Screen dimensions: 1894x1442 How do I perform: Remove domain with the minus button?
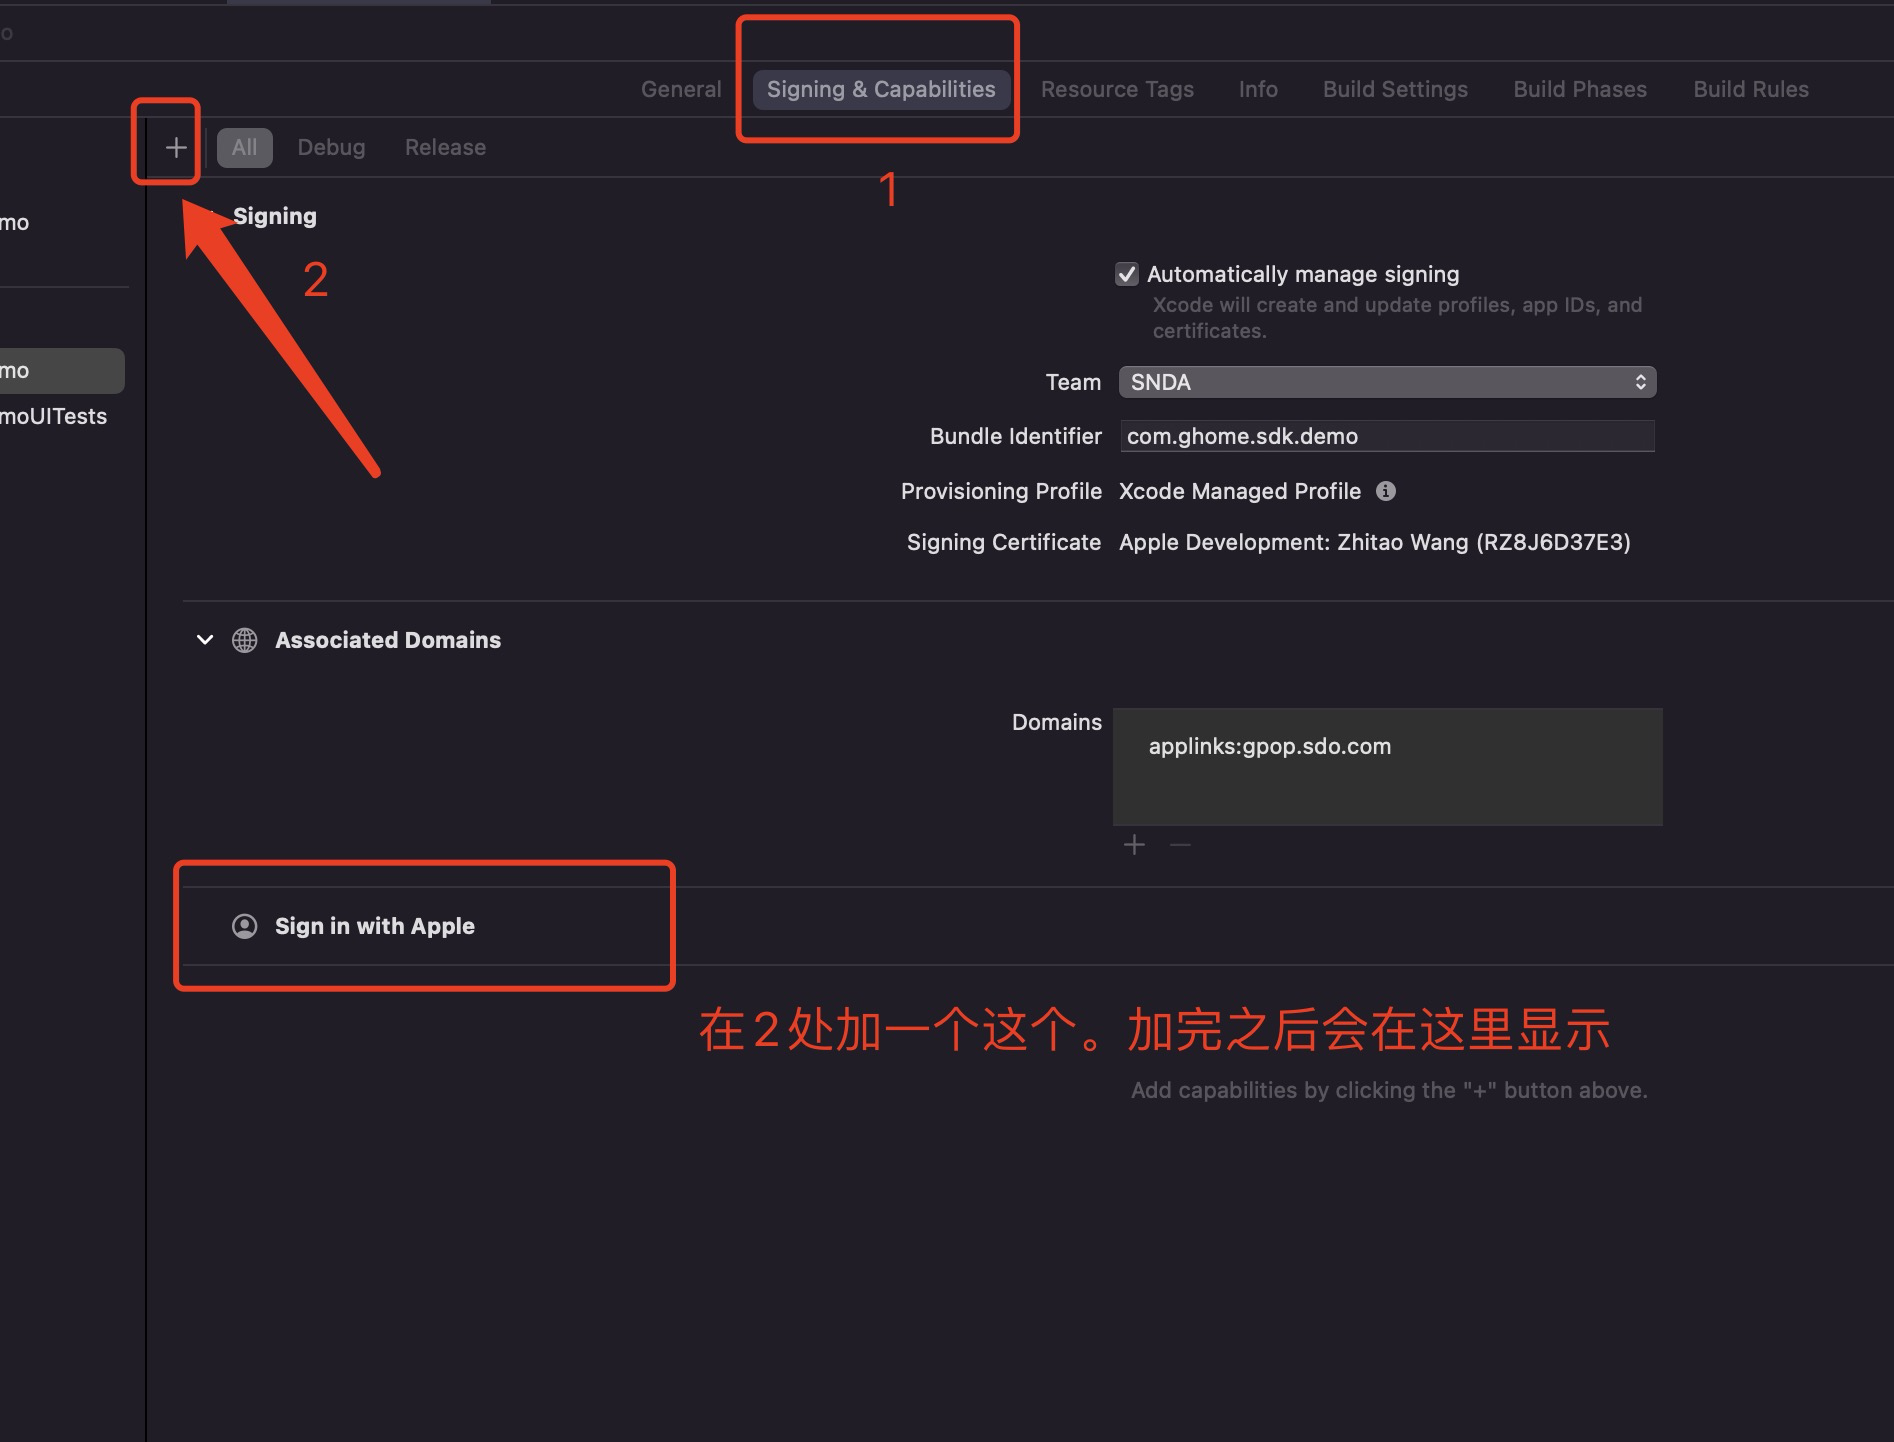pos(1180,845)
